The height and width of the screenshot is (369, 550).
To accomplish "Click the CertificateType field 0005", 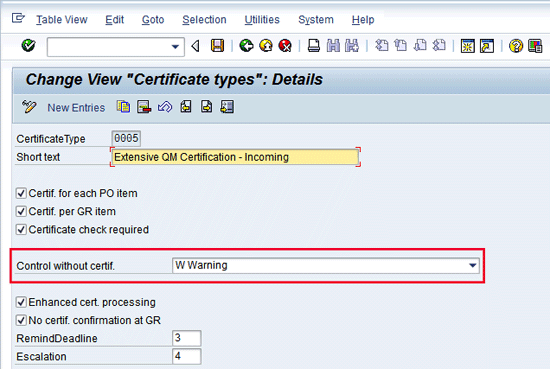I will point(126,138).
